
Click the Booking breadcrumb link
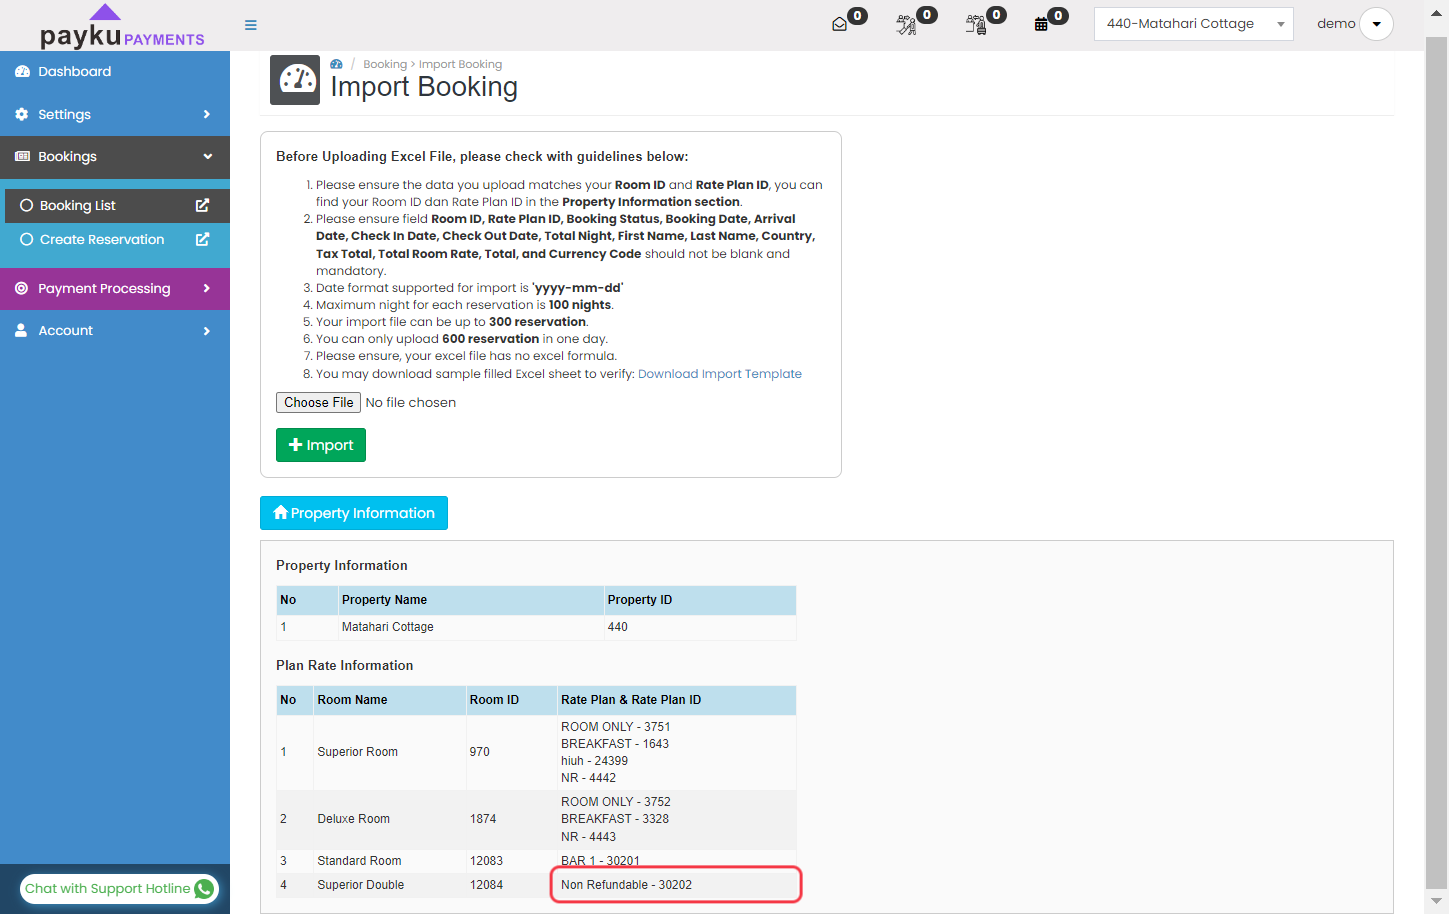click(x=385, y=64)
